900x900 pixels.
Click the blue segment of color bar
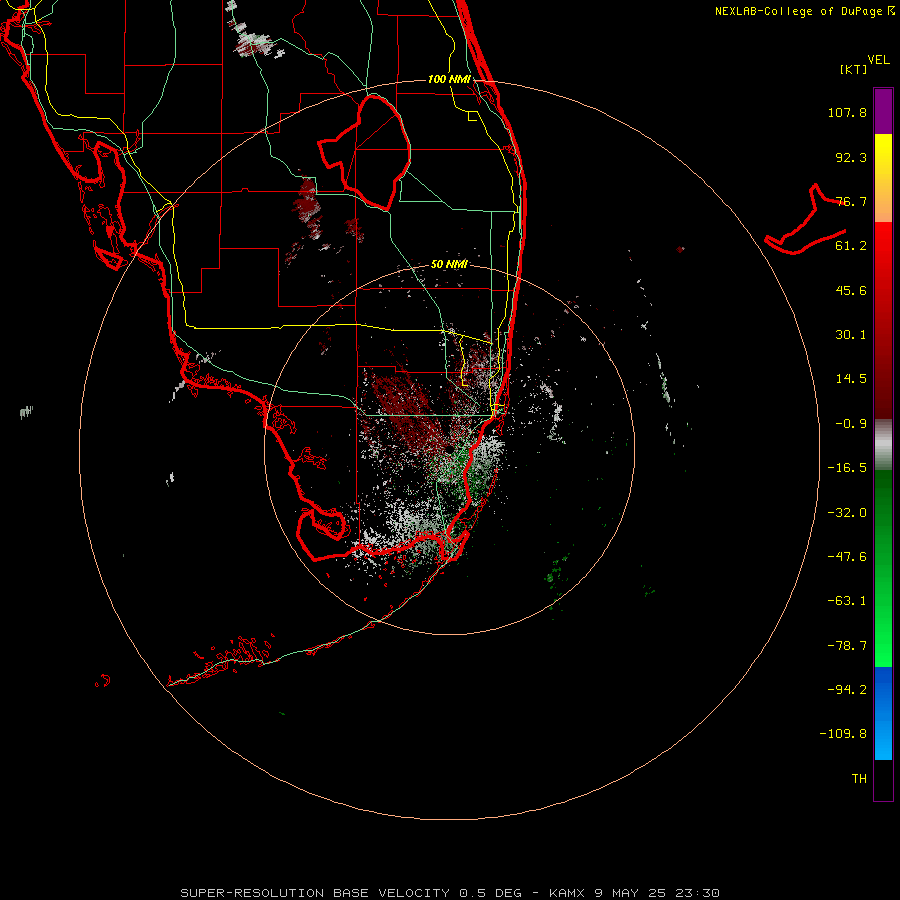tap(883, 713)
